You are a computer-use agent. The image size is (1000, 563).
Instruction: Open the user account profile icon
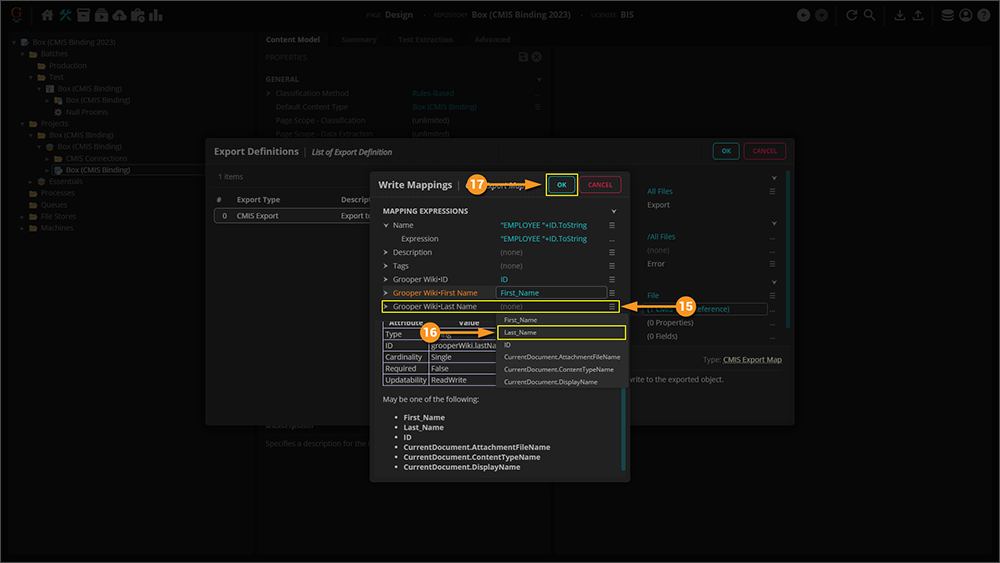966,15
